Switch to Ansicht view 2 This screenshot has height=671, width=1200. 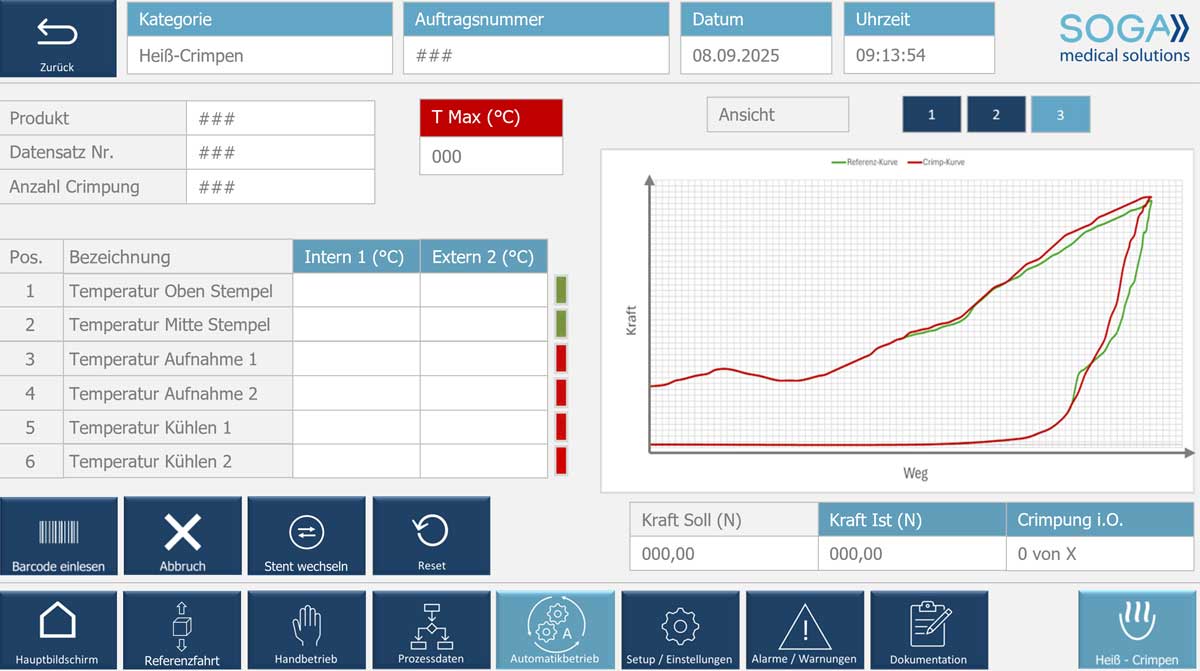tap(995, 115)
